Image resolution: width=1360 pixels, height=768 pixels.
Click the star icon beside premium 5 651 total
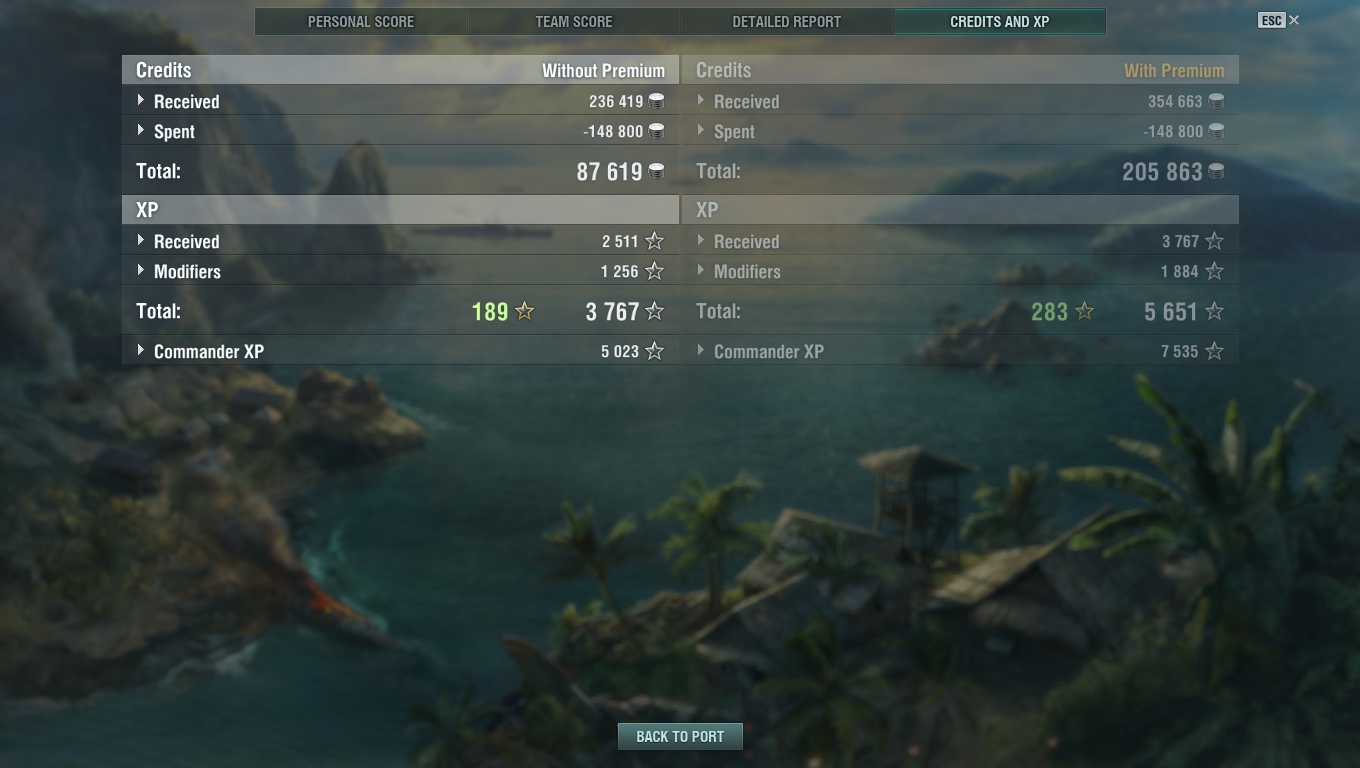click(1215, 312)
